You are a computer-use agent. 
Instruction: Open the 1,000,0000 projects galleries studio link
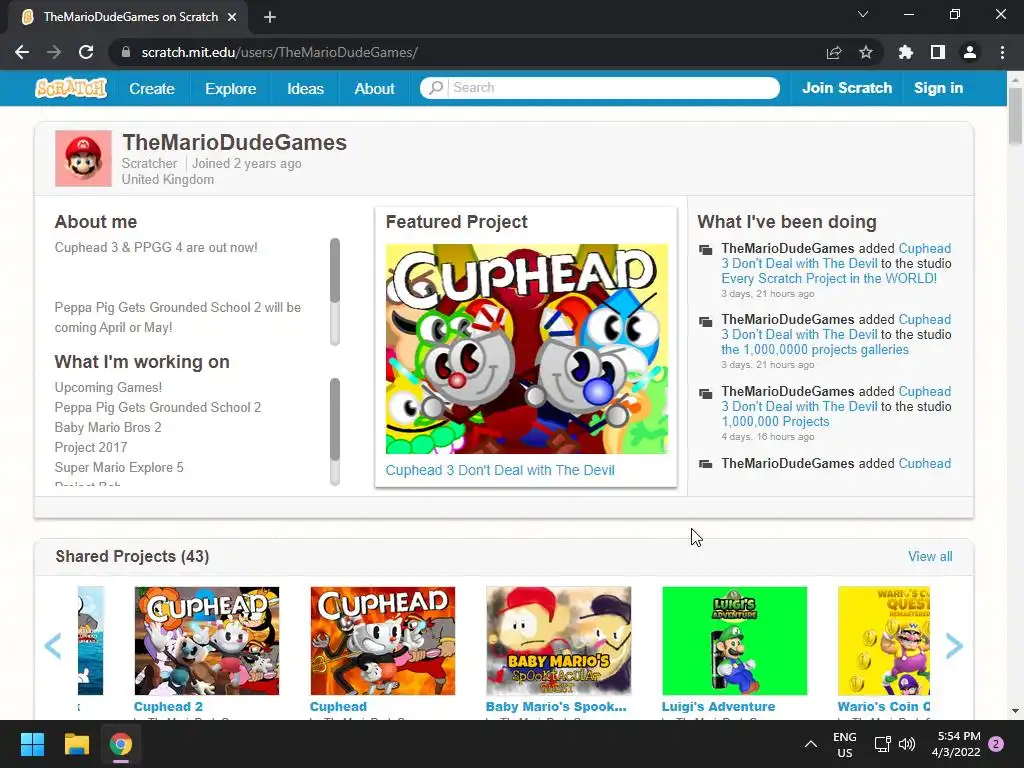[x=815, y=349]
